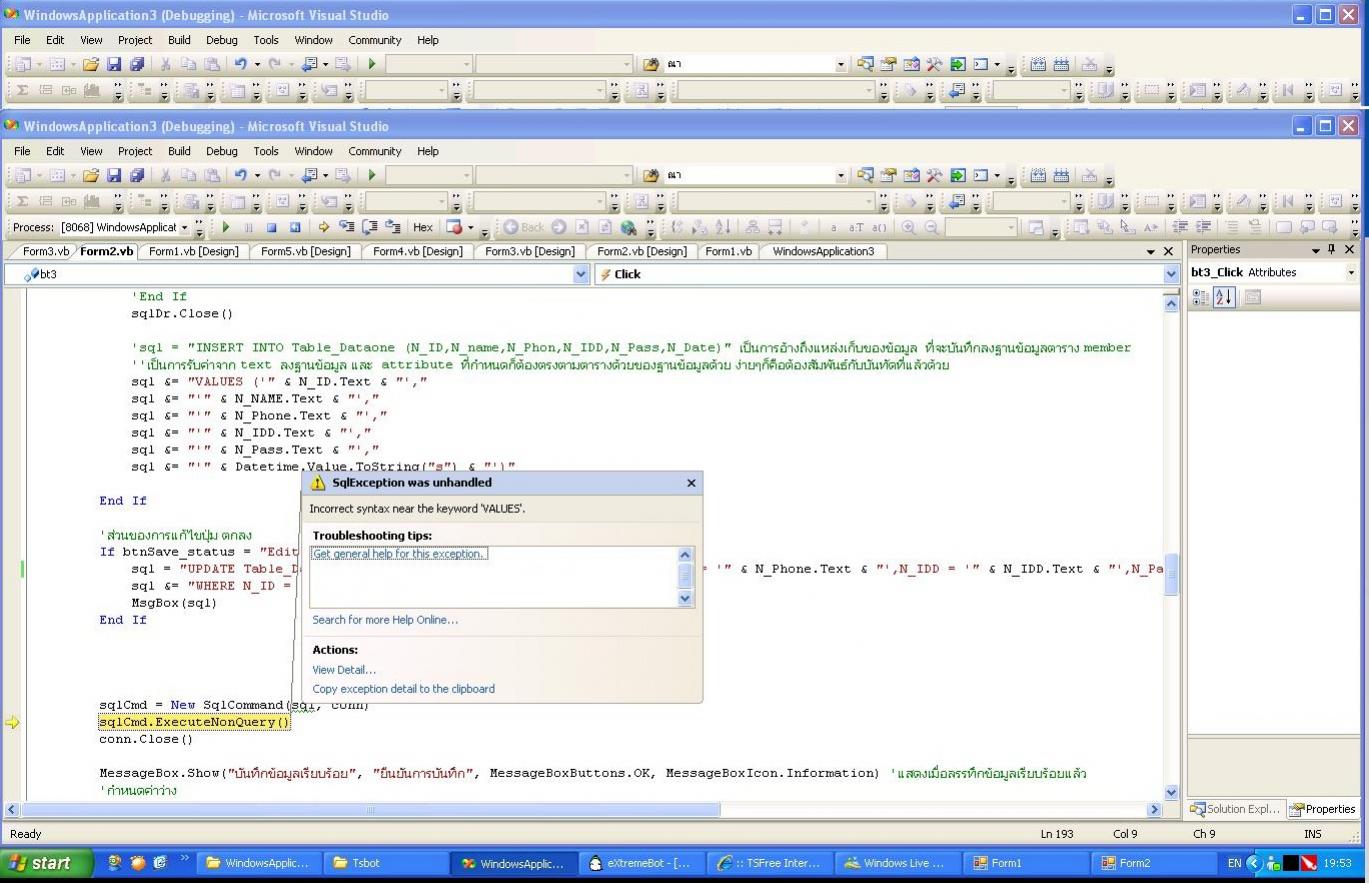Click Open File icon in back Visual Studio window
Screen dimensions: 1369x883
[91, 64]
